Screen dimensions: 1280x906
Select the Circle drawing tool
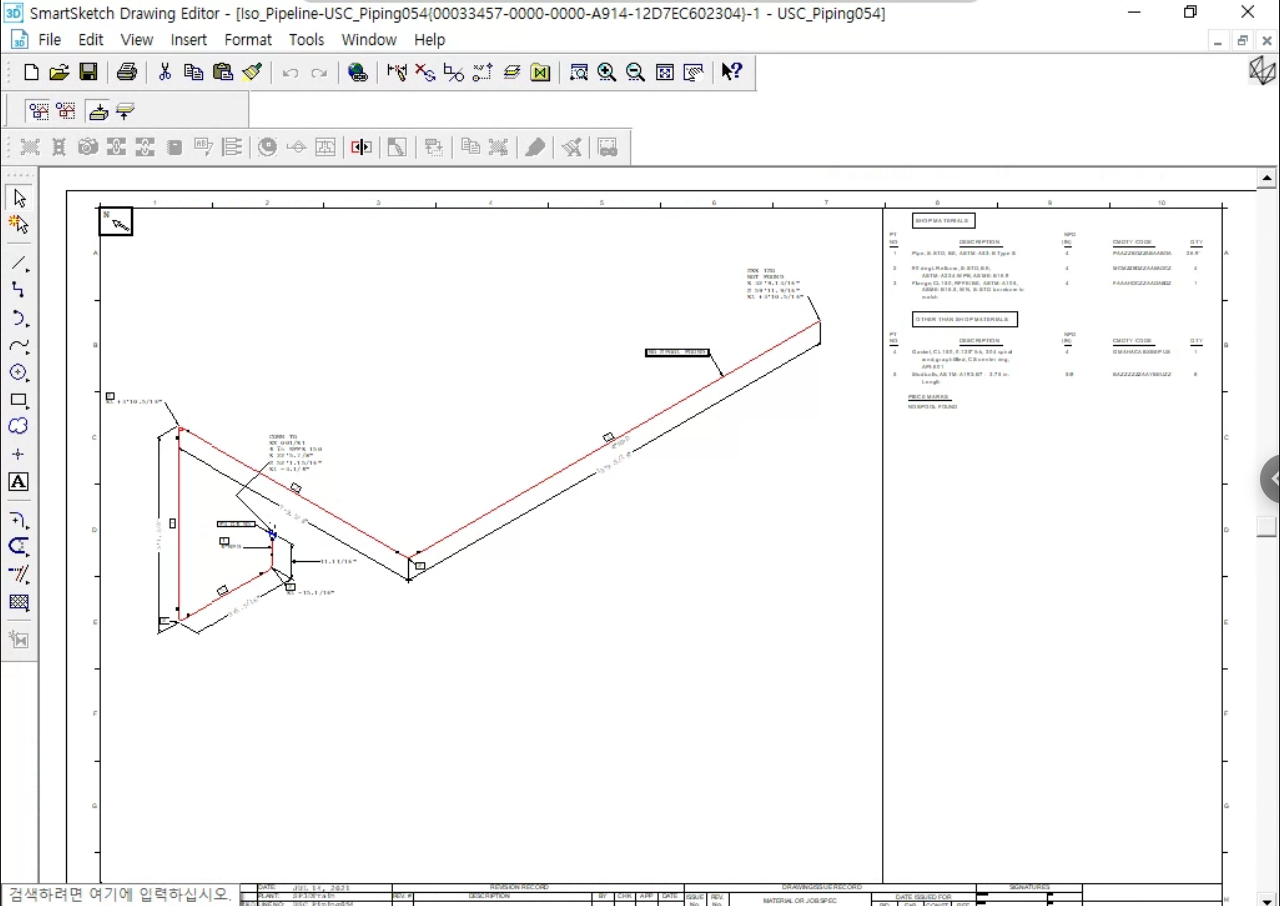19,372
